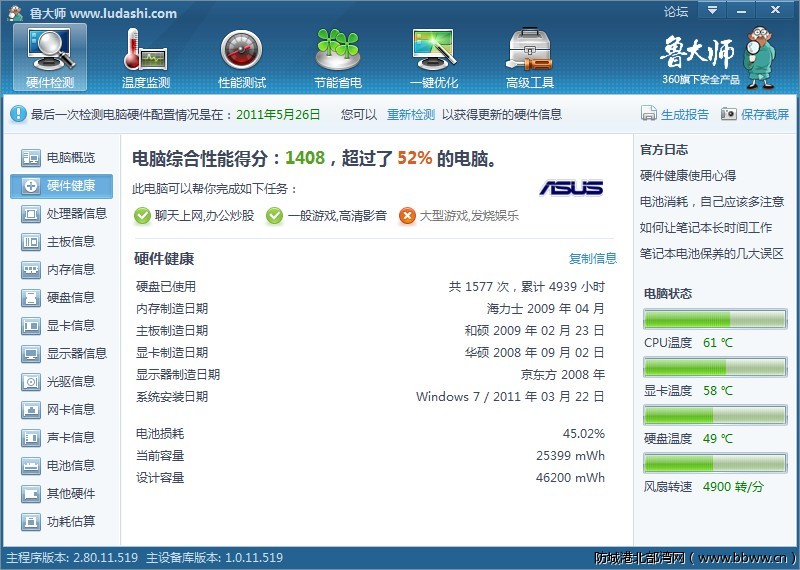The image size is (800, 570).
Task: Open the 硬件健康使用心得 article
Action: click(688, 176)
